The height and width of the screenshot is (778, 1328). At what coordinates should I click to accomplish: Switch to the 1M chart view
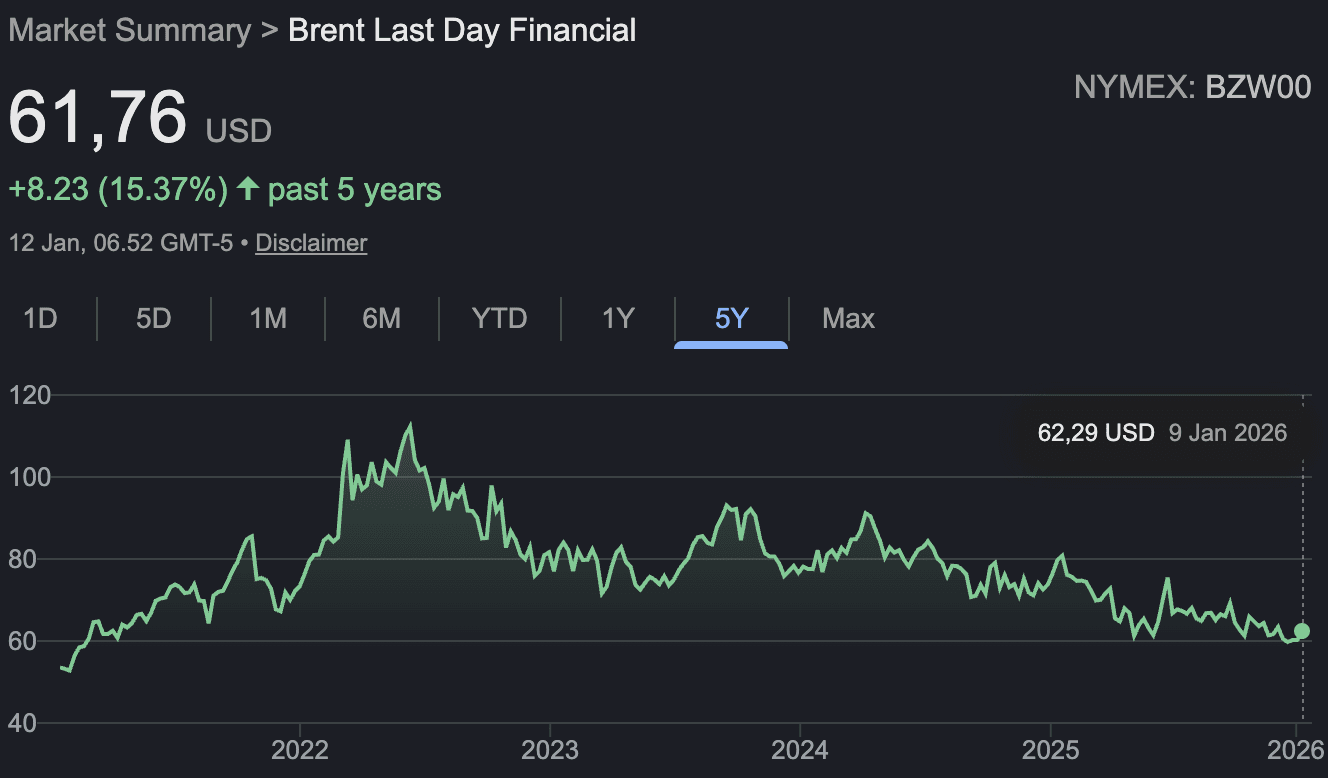tap(267, 318)
